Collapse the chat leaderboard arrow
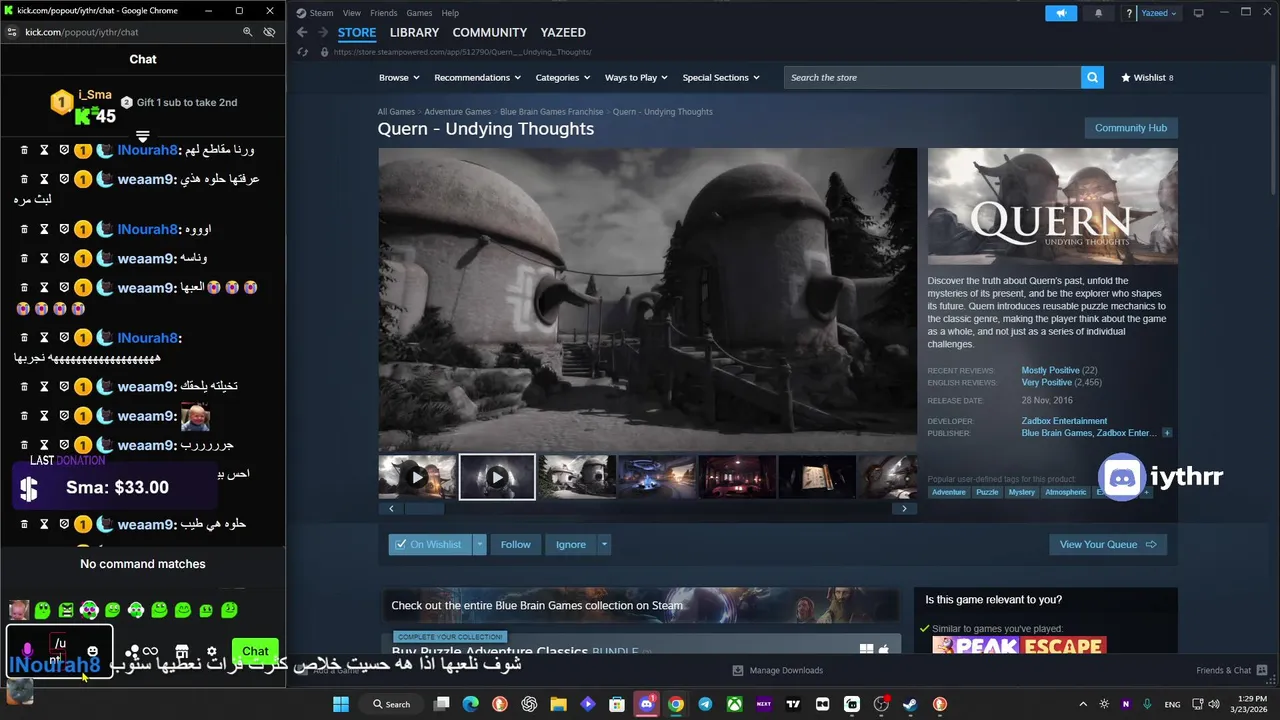1280x720 pixels. point(143,136)
